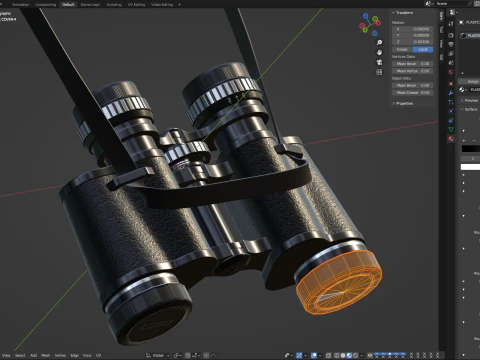Switch to the Compositing workspace tab
480x360 pixels.
click(x=46, y=5)
